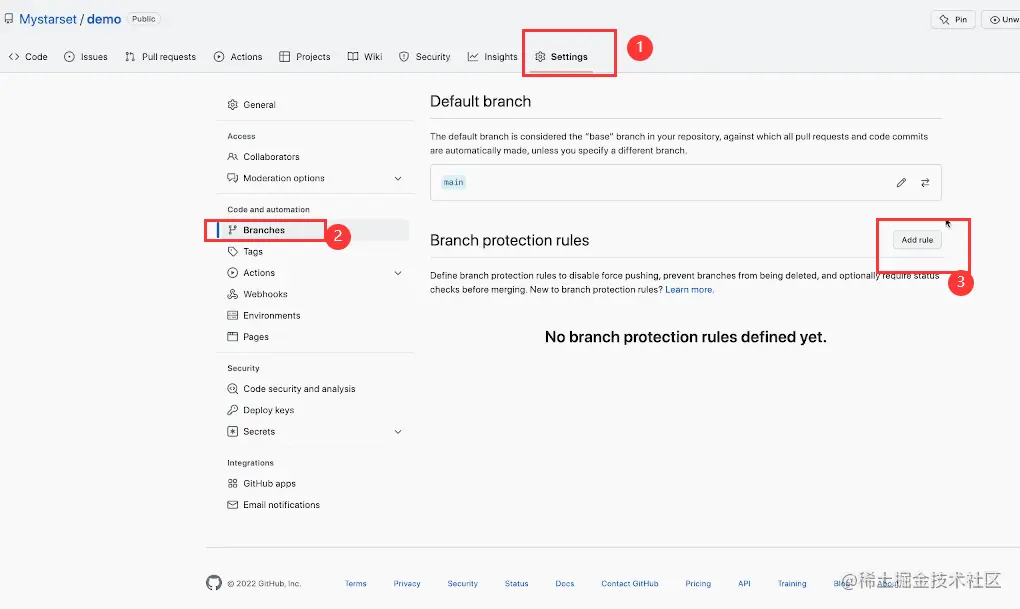
Task: Open the Learn more link
Action: [x=690, y=290]
